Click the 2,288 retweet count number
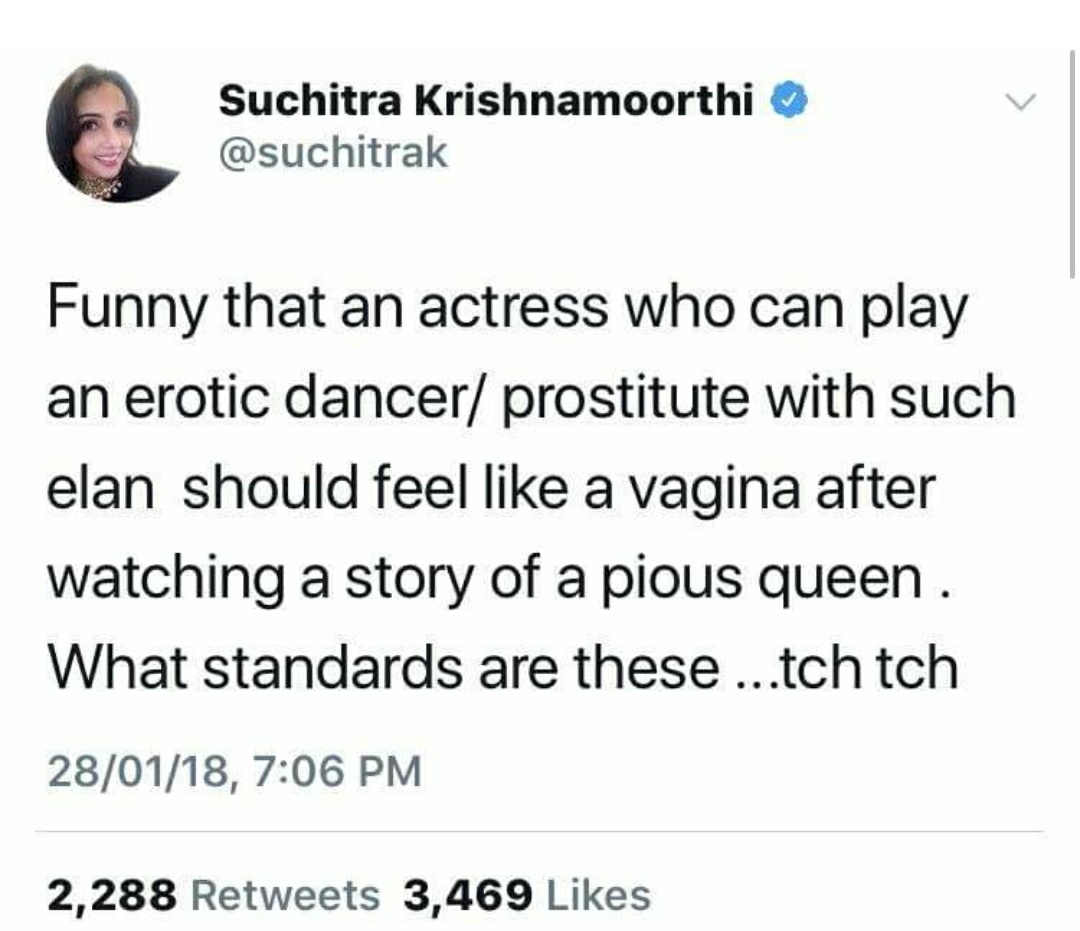Image resolution: width=1080 pixels, height=931 pixels. 112,893
